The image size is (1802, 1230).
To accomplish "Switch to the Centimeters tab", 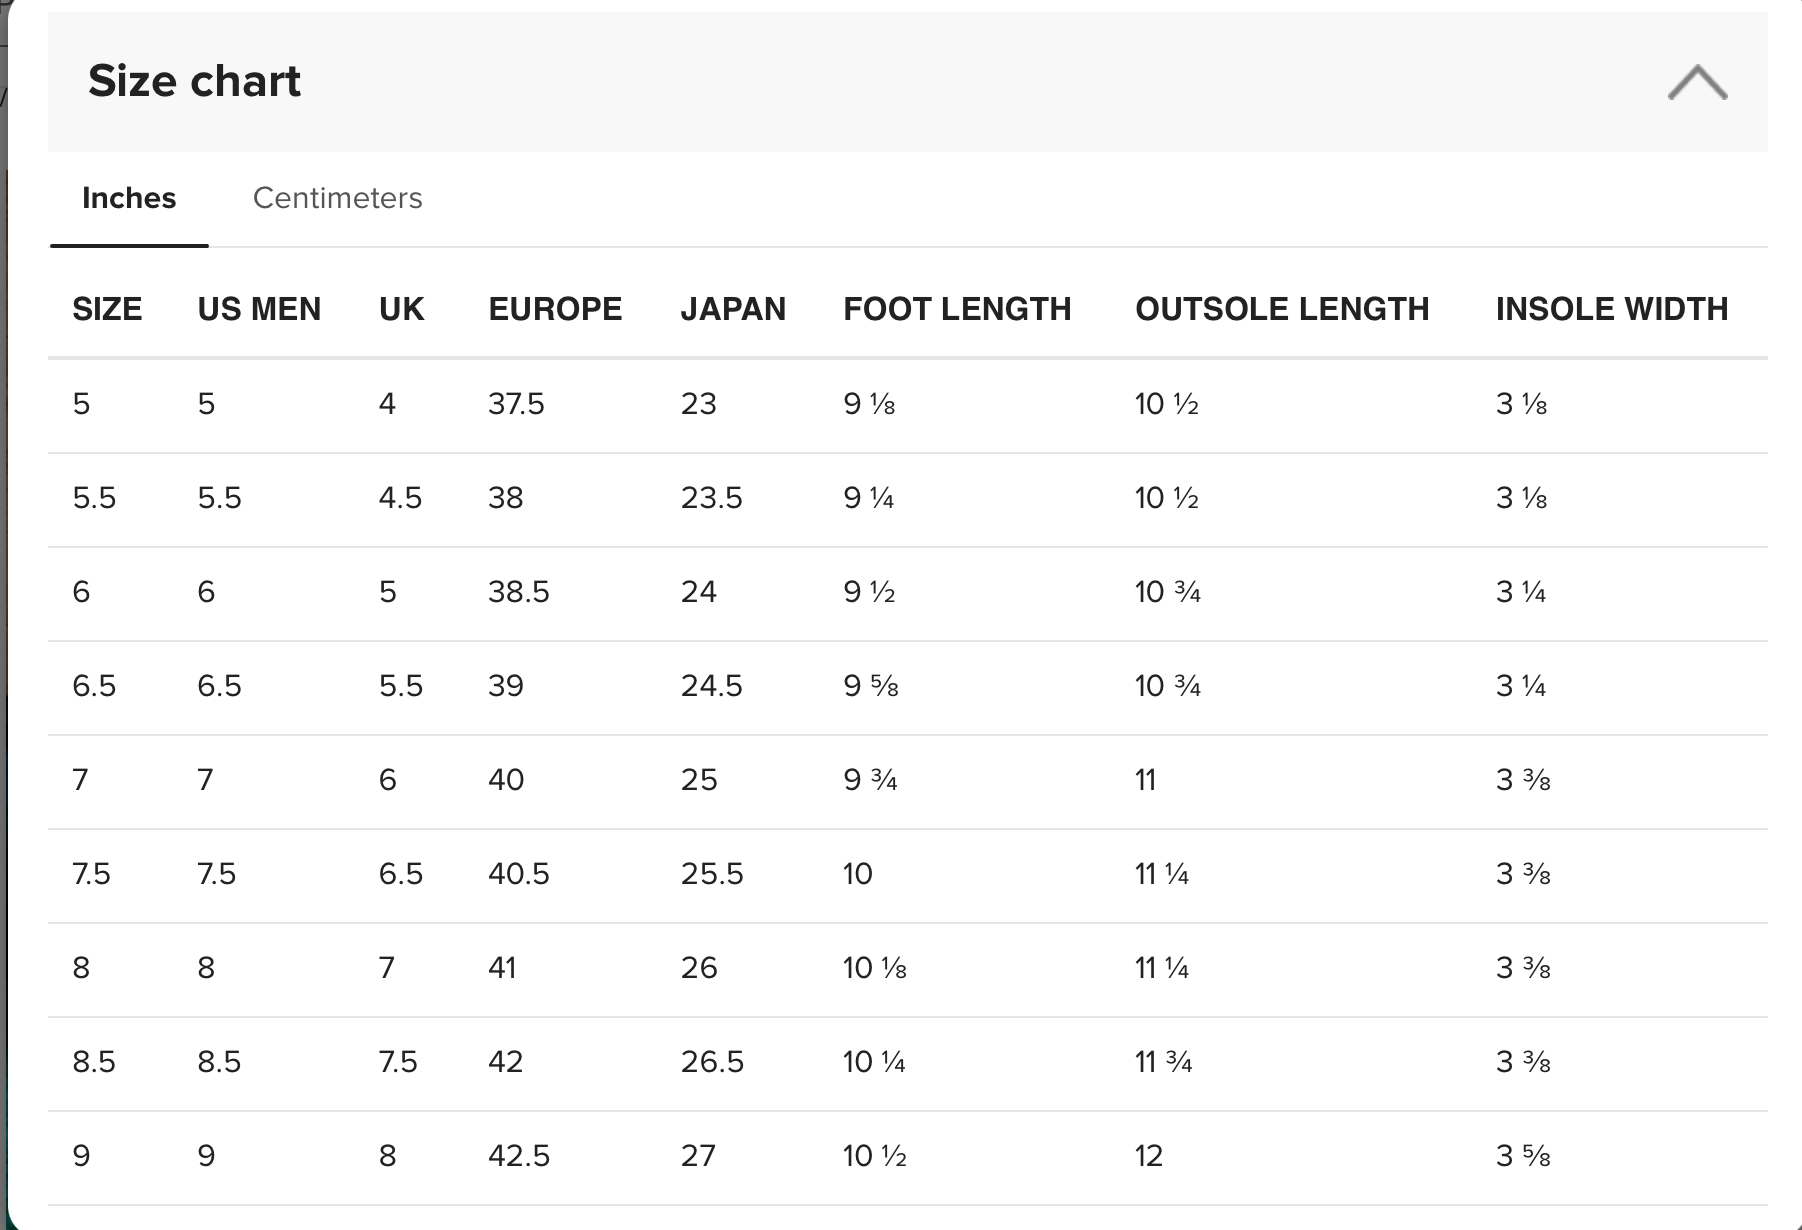I will coord(337,198).
